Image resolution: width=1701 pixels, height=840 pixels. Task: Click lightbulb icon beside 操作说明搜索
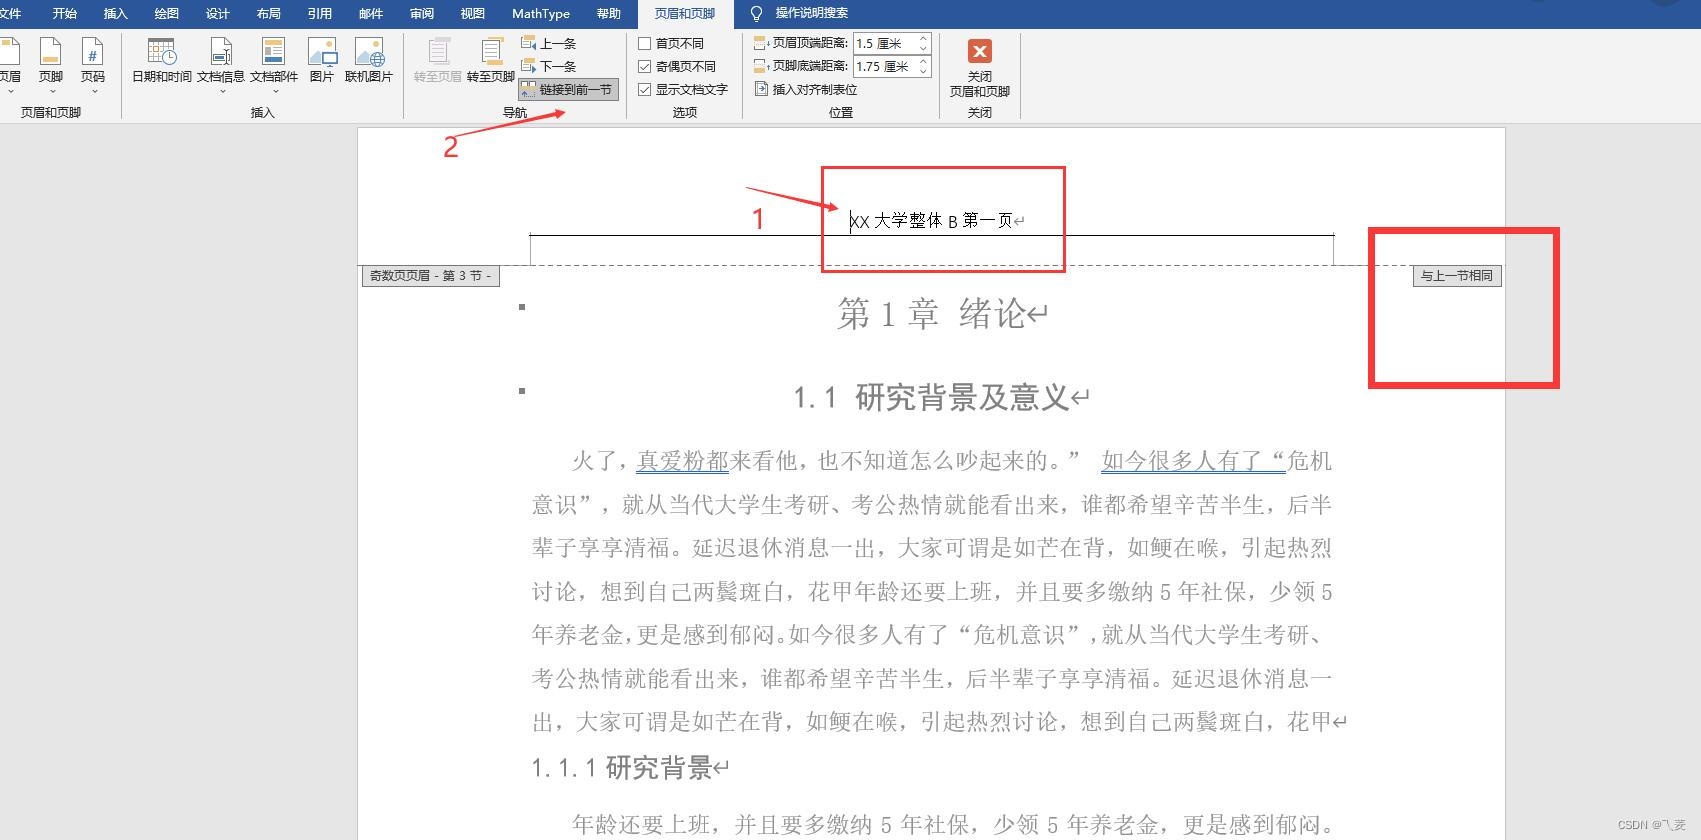[x=756, y=13]
